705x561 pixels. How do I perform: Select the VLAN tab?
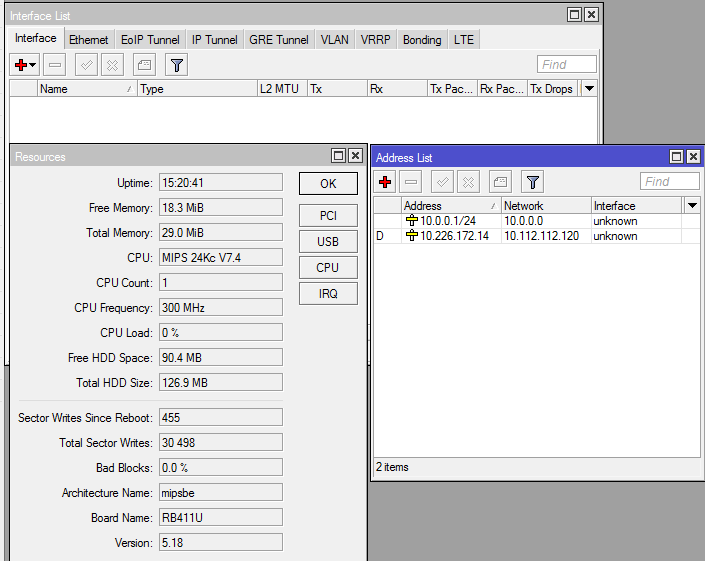(335, 40)
